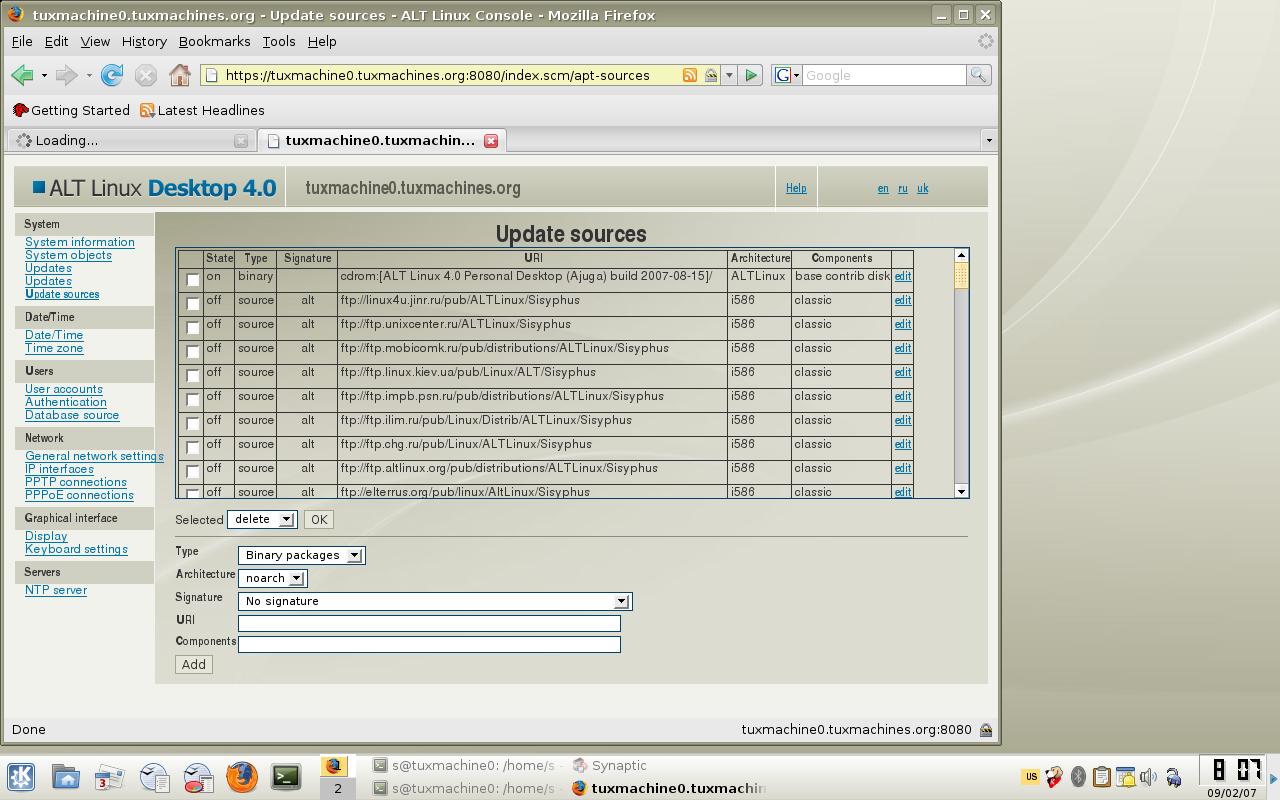The width and height of the screenshot is (1280, 800).
Task: Close the tuxmachine0 tab with red X
Action: pos(491,141)
